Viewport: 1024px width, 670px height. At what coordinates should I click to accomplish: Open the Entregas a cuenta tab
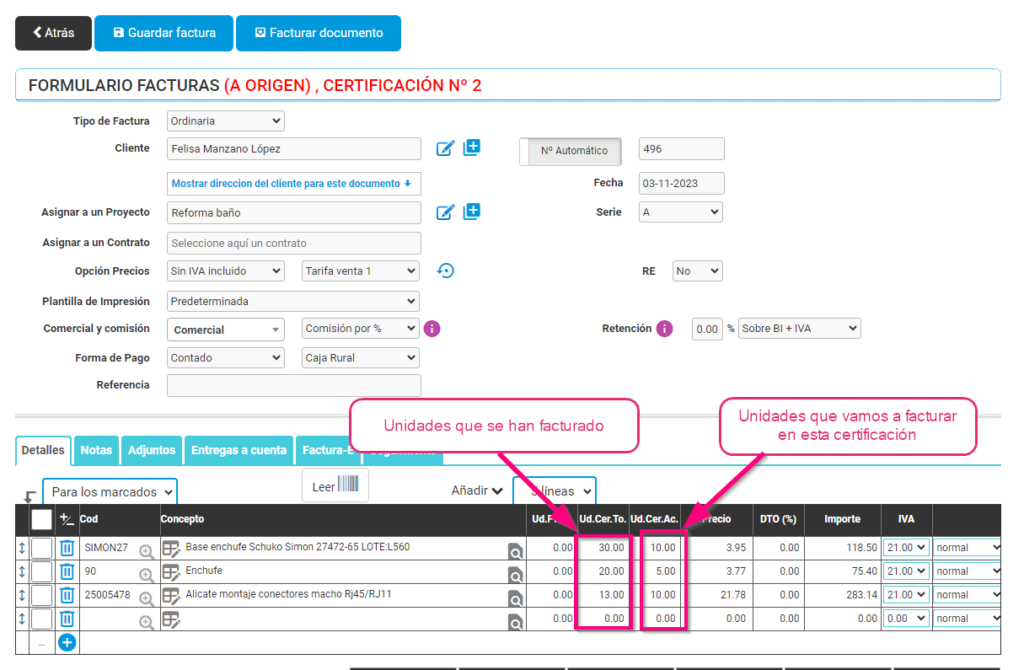point(238,451)
